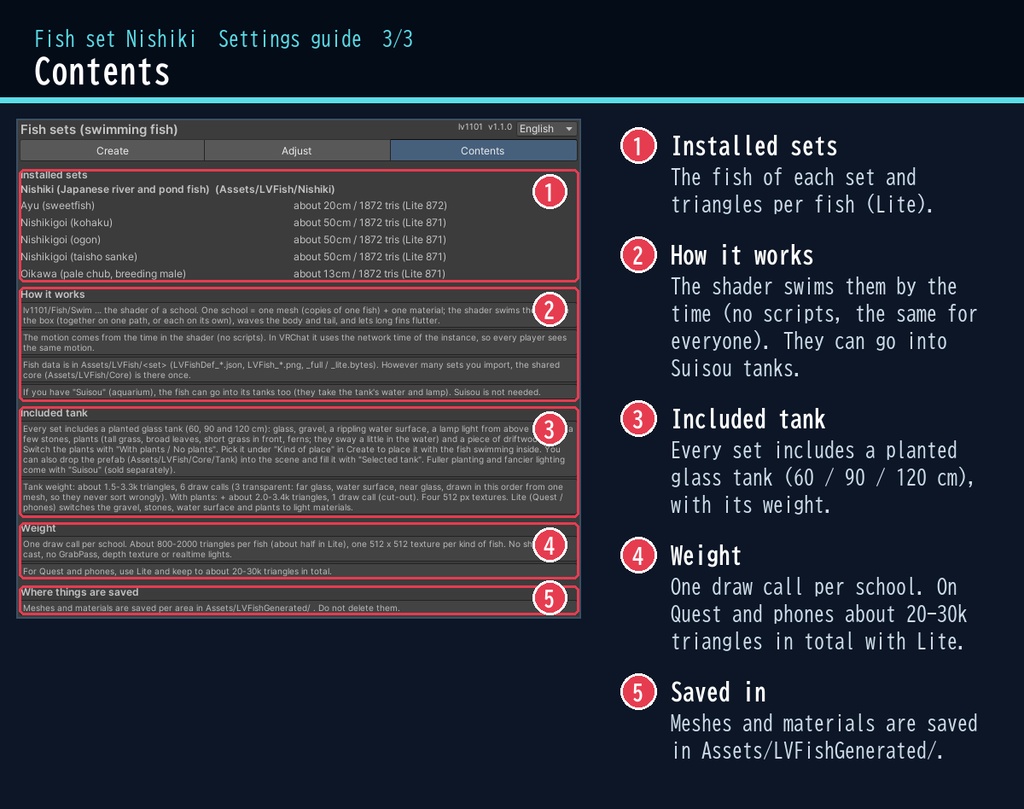This screenshot has width=1024, height=809.
Task: Click "Every set includes a planted glass tank" paragraph
Action: [298, 449]
